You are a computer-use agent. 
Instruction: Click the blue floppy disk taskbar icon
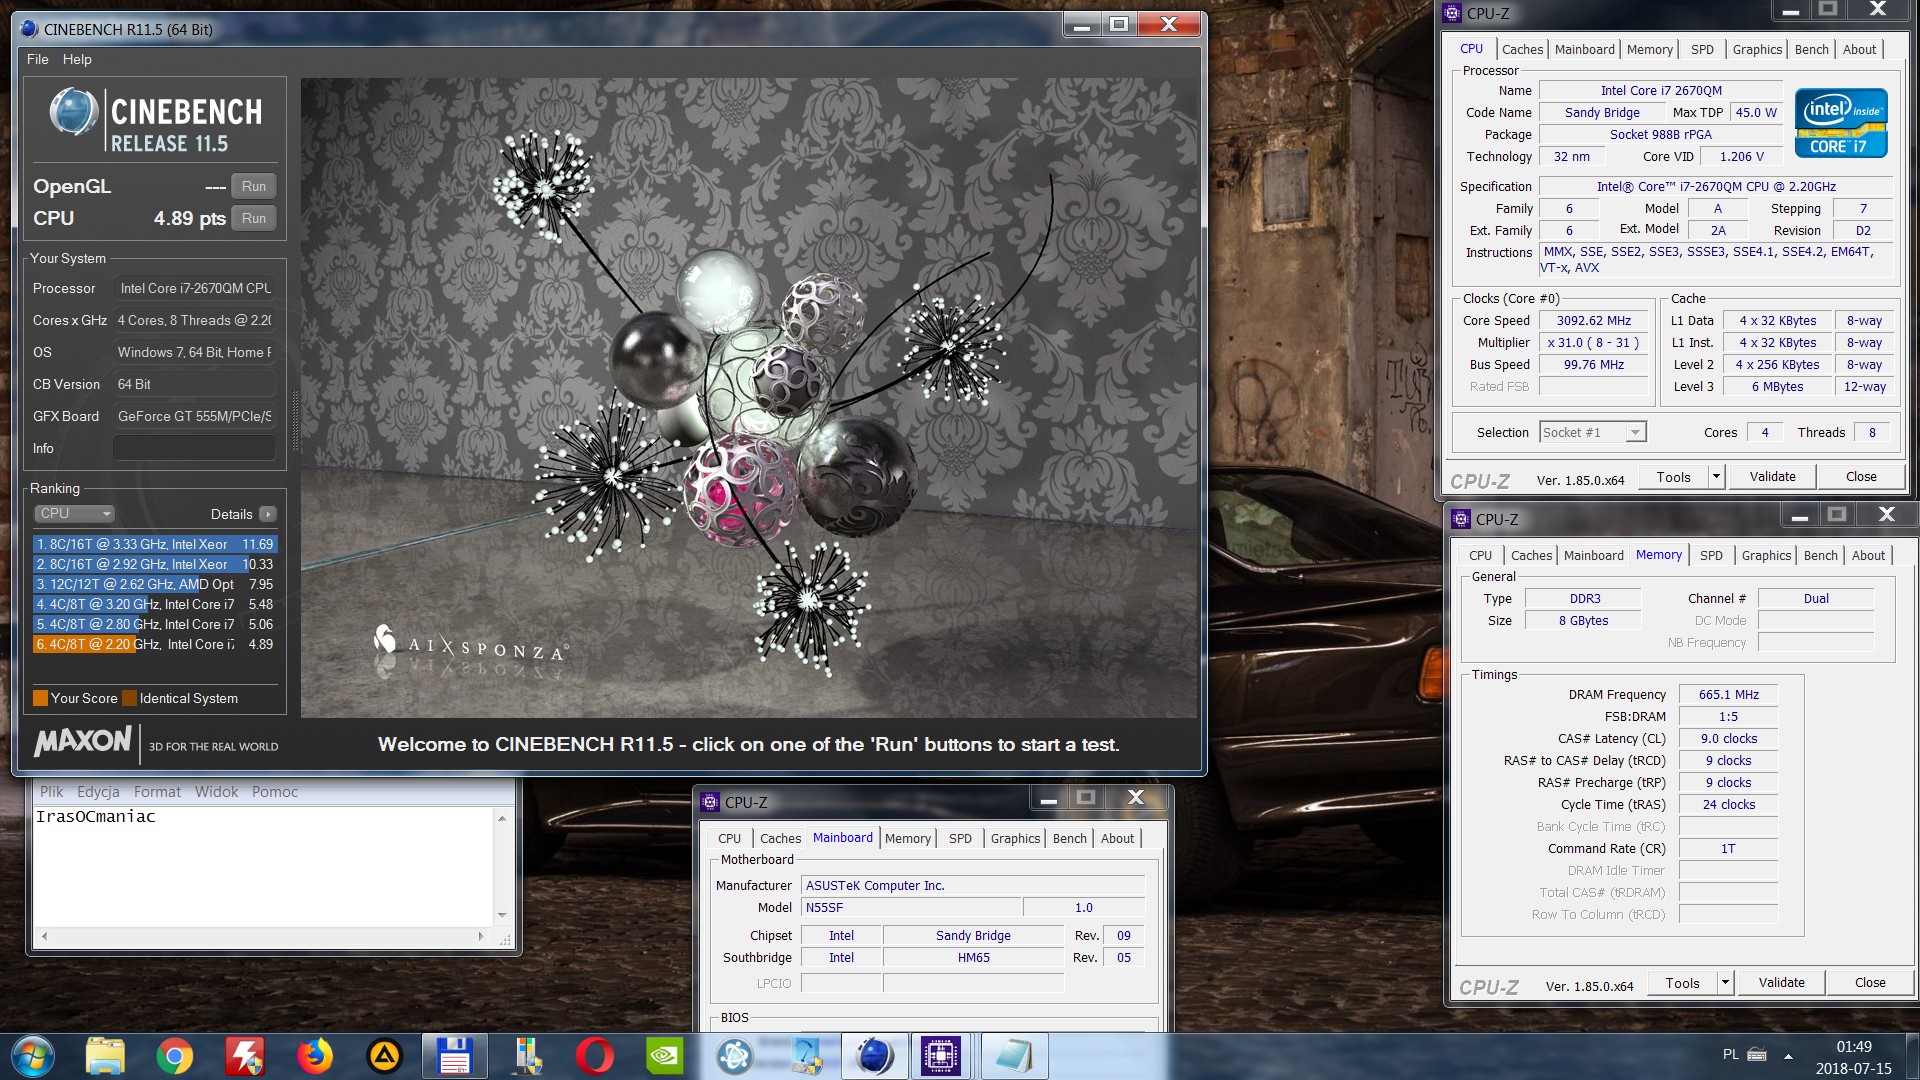455,1056
